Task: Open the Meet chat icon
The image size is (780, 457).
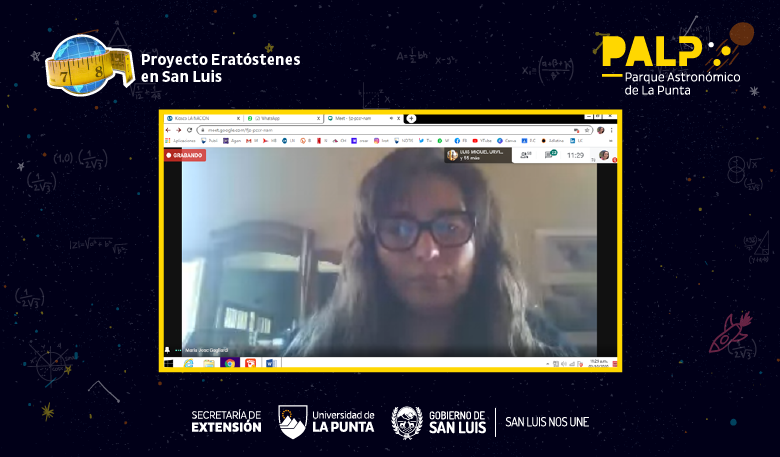Action: click(x=550, y=155)
